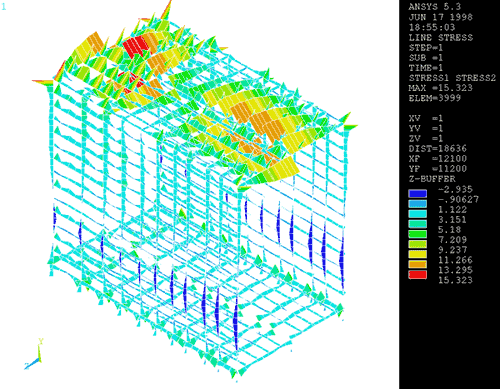This screenshot has width=500, height=389.
Task: Select the light blue -.90627 legend swatch
Action: 418,204
